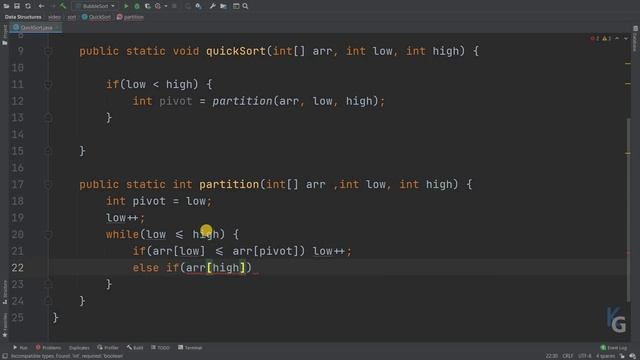Click fold end marker on line 13
Viewport: 640px width, 360px height.
(48, 118)
